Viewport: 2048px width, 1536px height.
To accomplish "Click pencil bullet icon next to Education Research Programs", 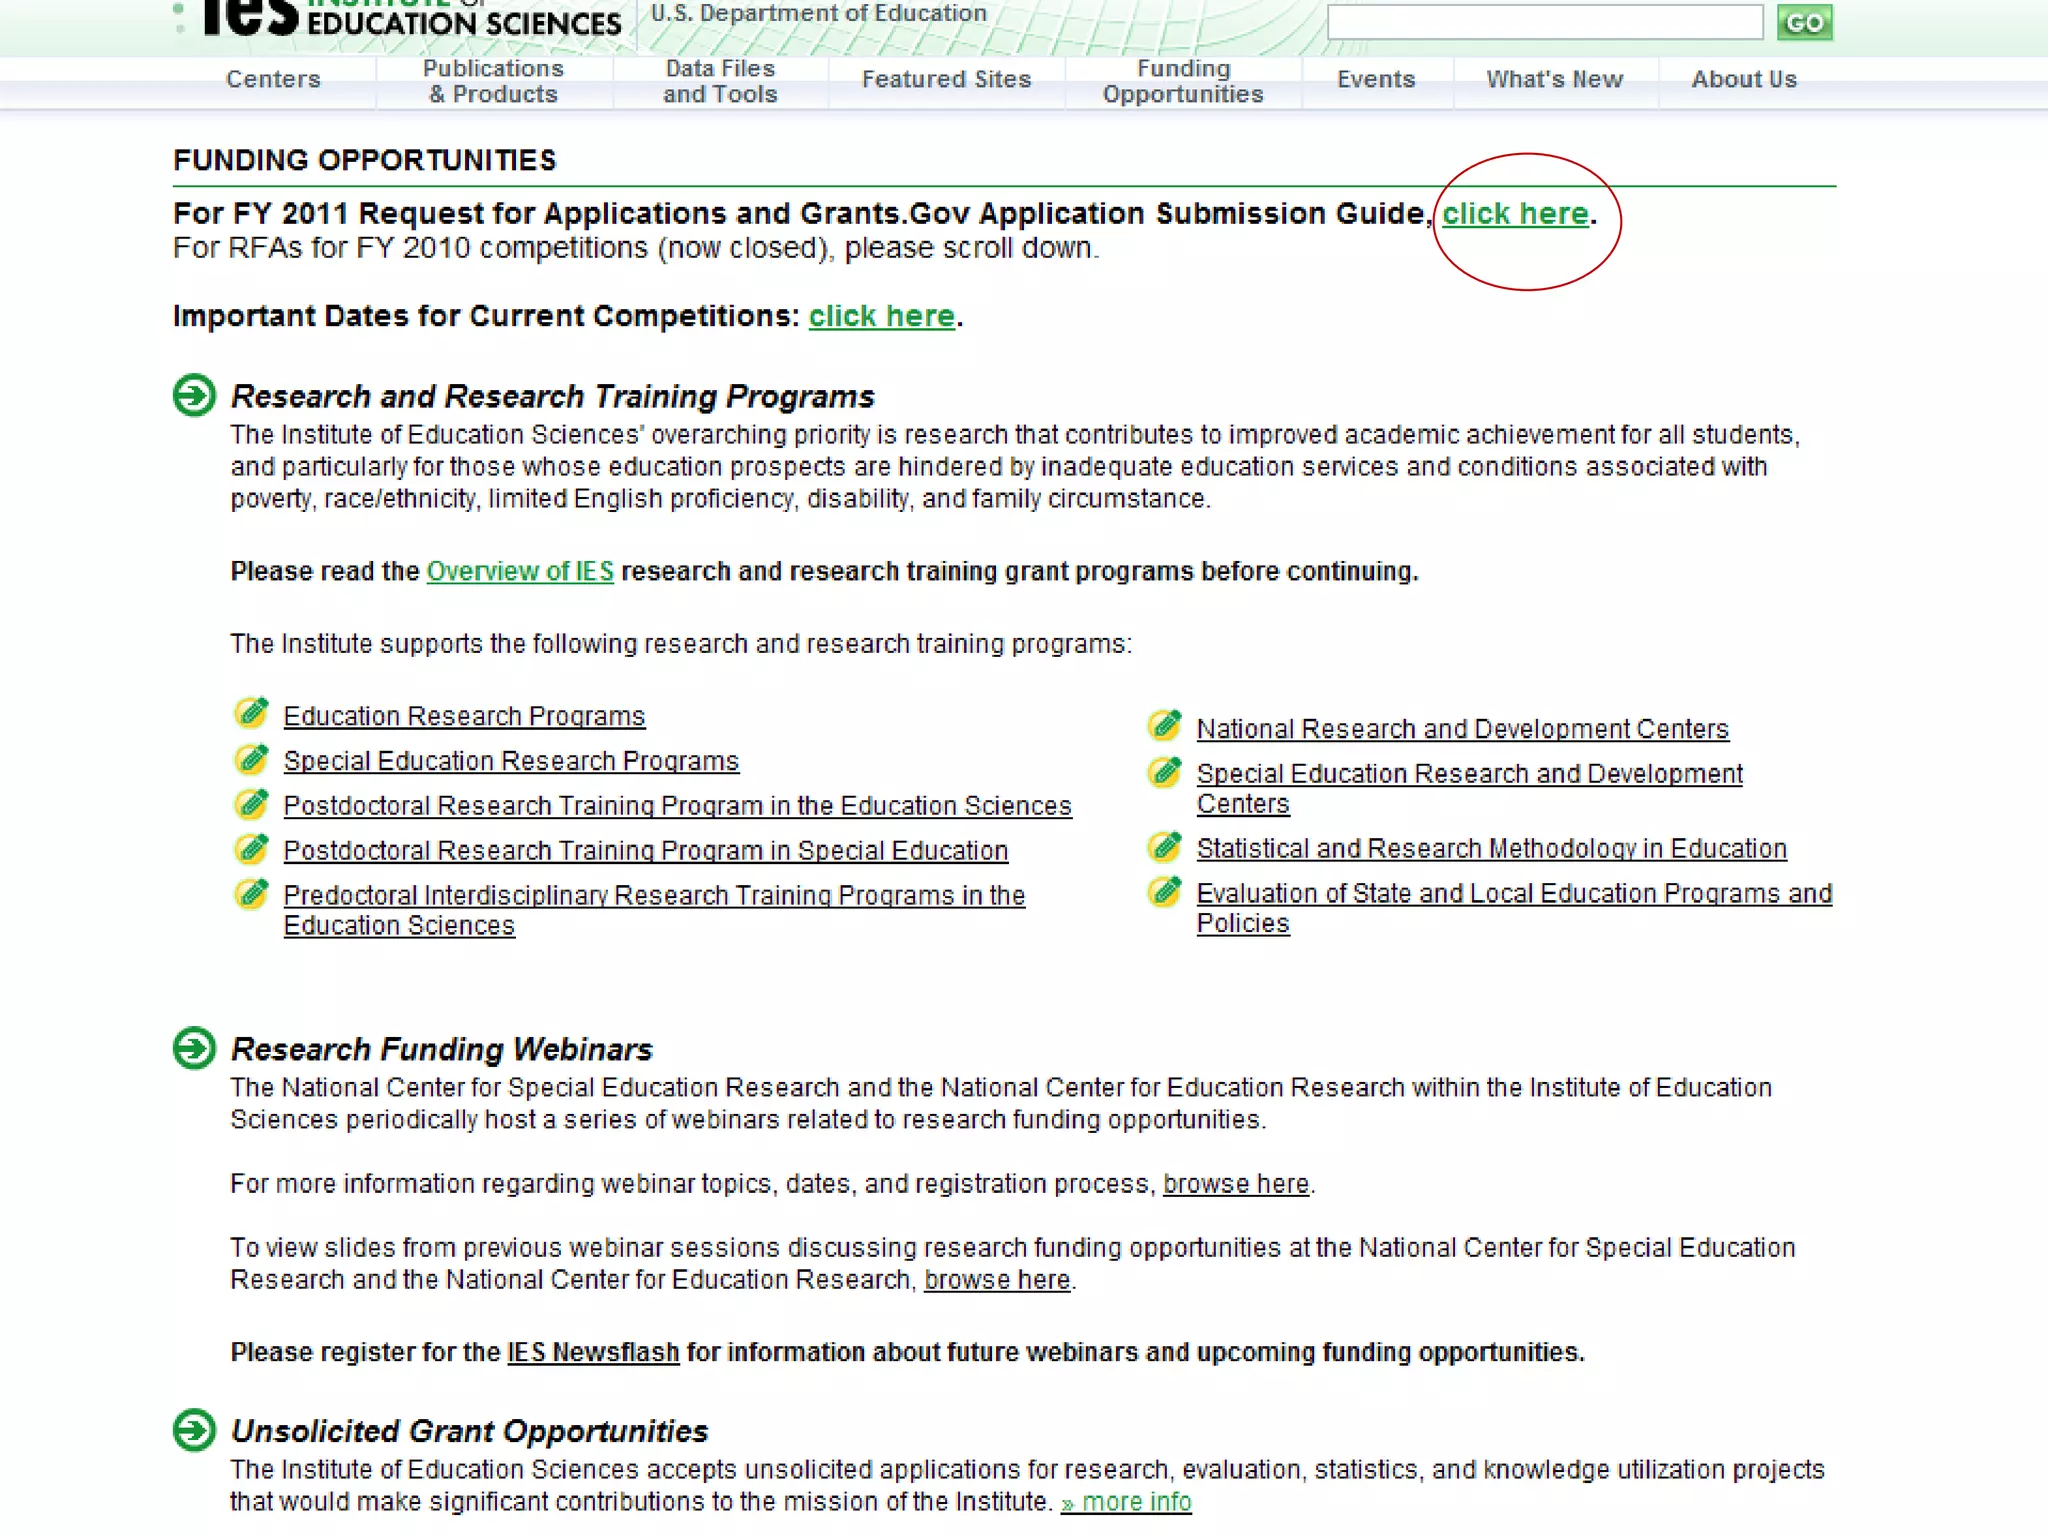I will tap(252, 713).
